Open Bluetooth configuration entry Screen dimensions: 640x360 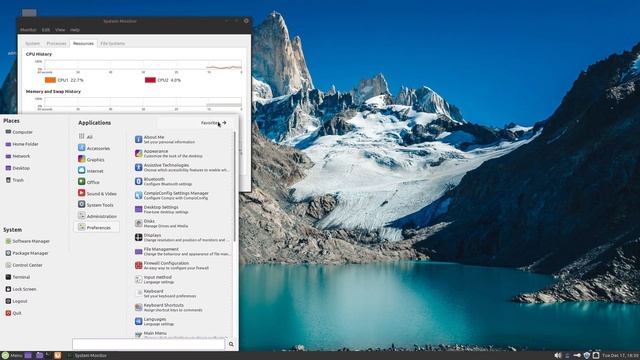pyautogui.click(x=182, y=181)
